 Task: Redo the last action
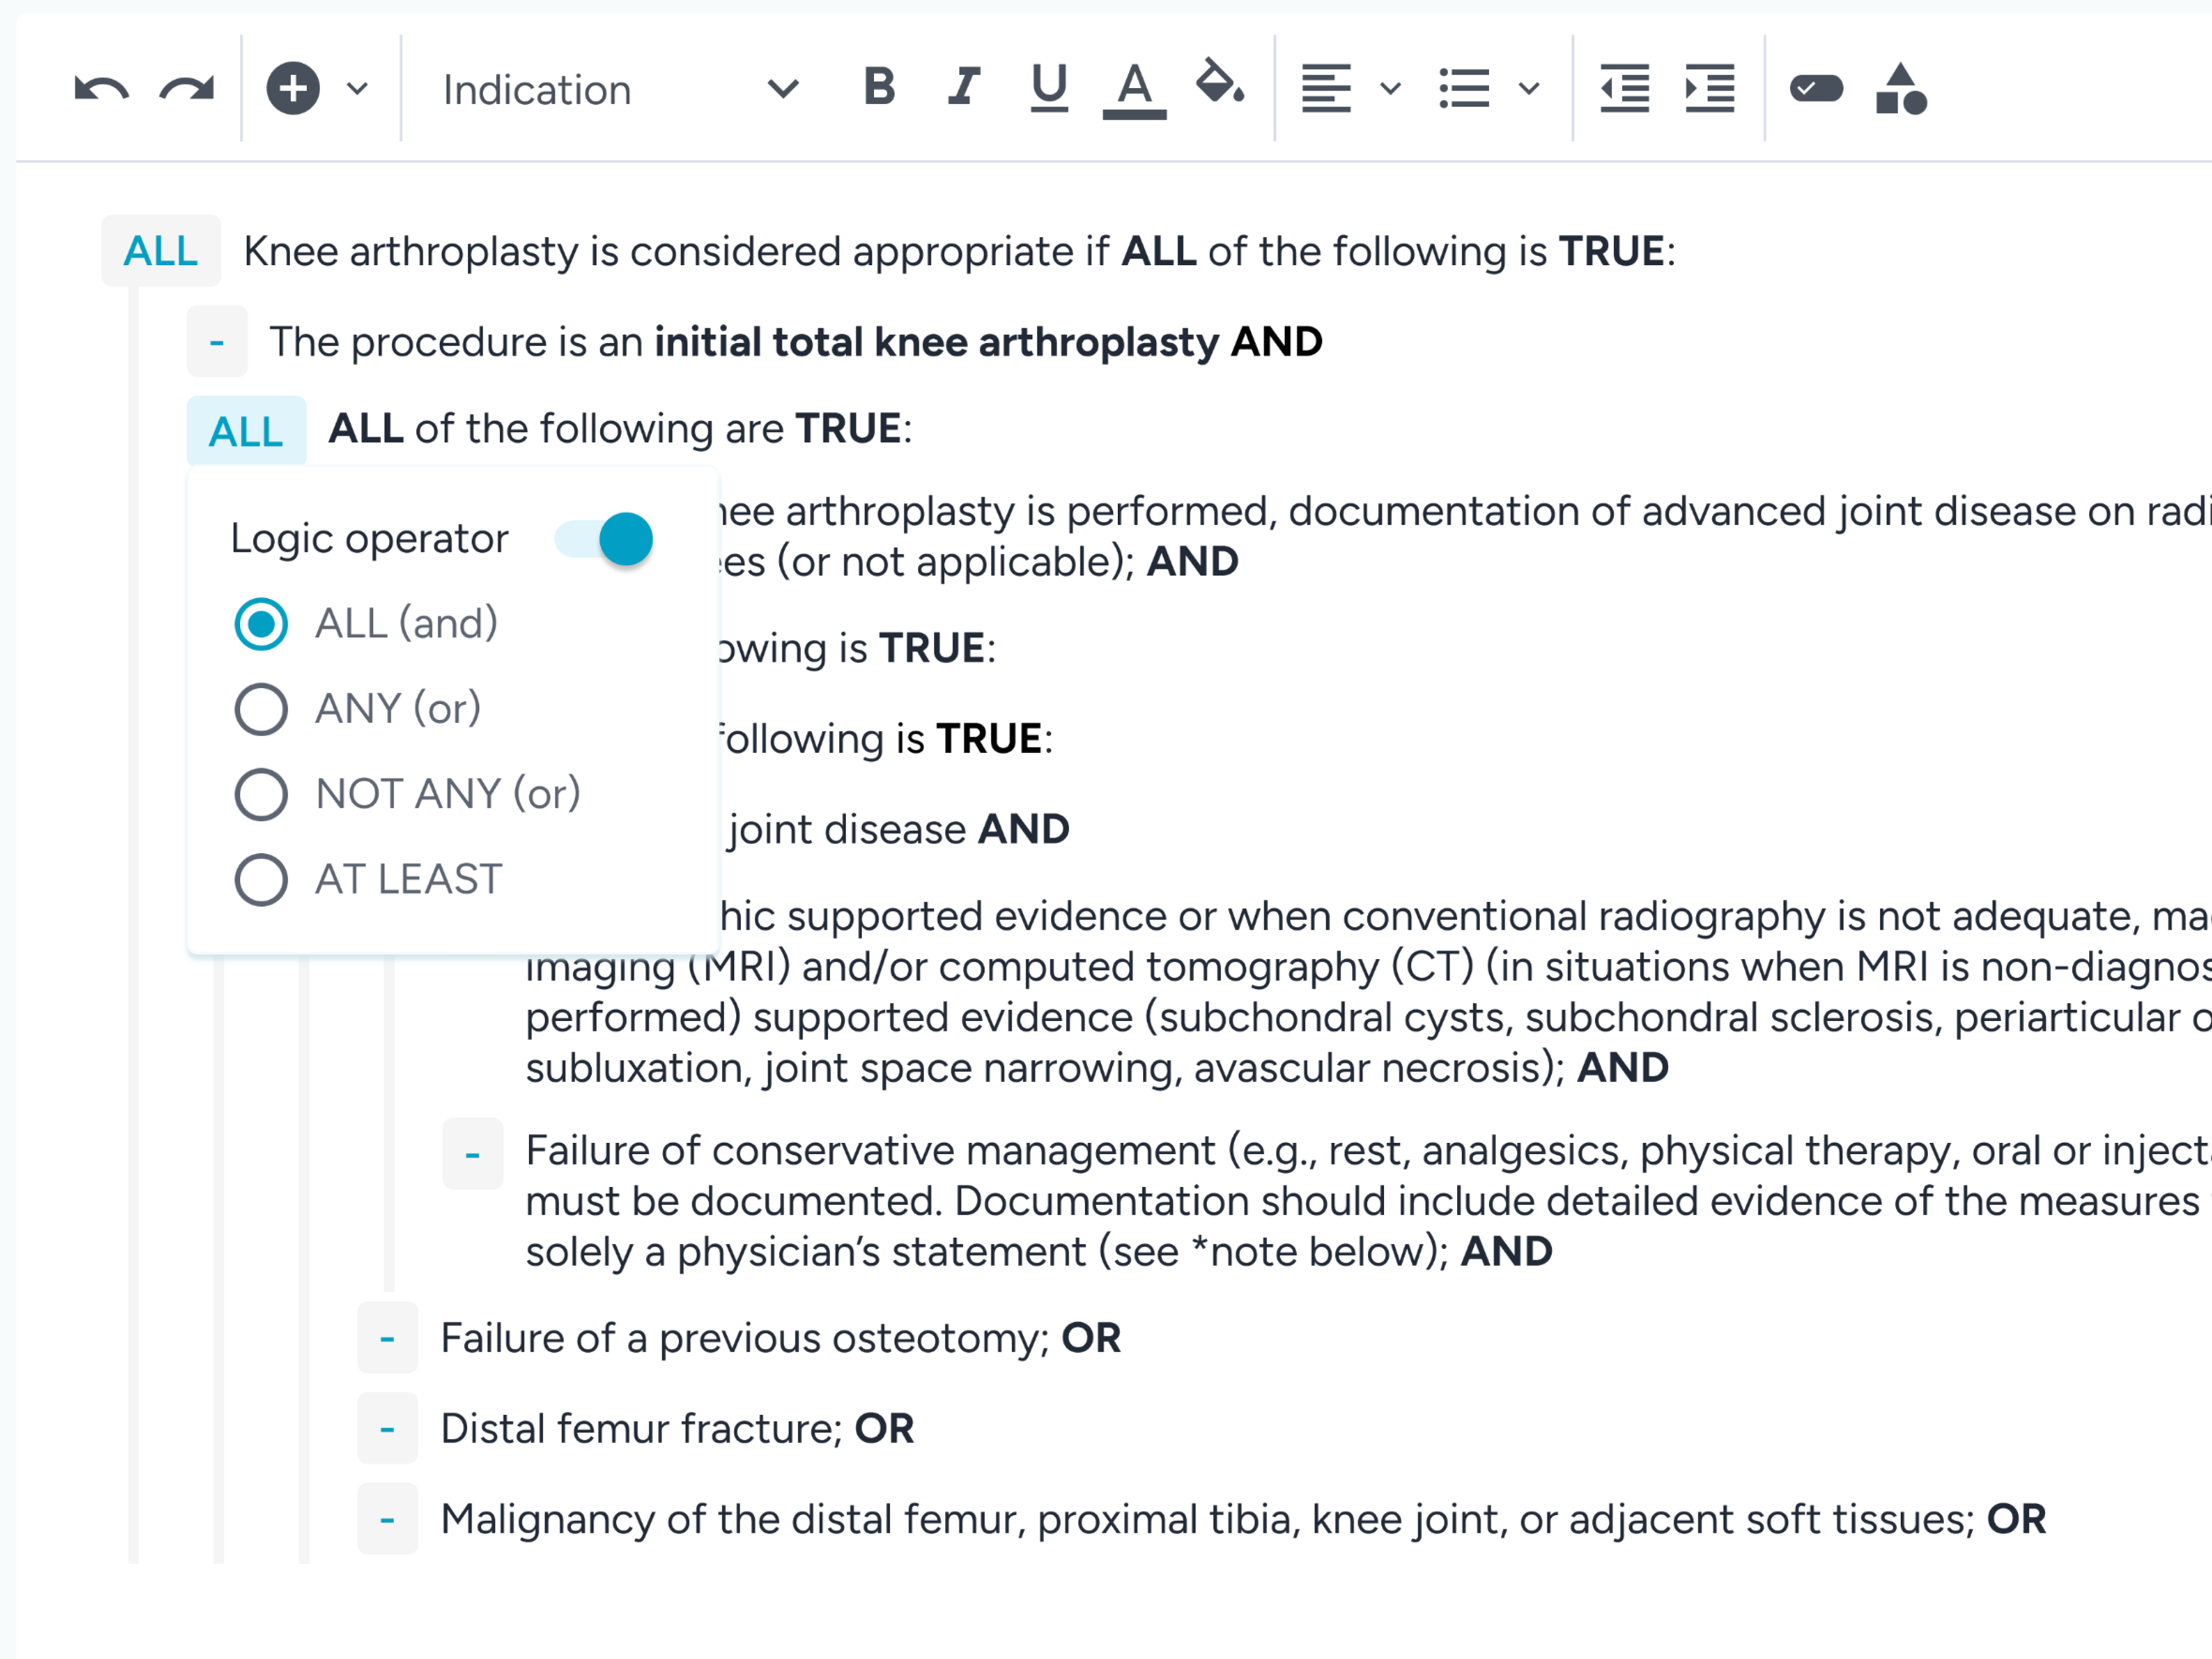click(x=187, y=89)
